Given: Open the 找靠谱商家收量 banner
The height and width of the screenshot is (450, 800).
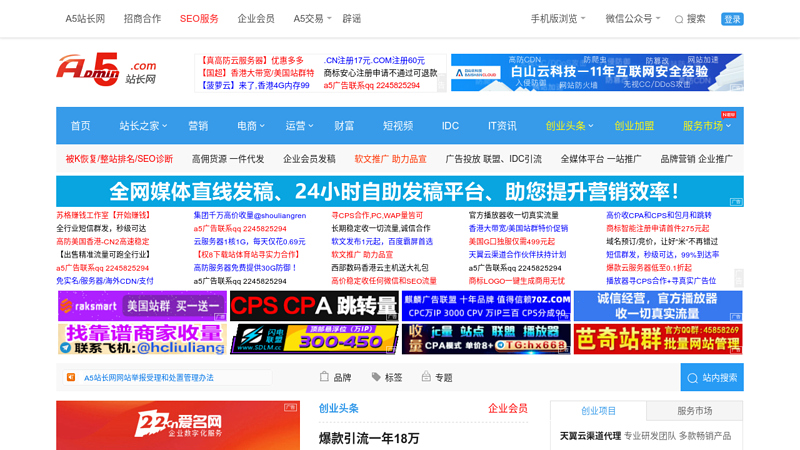Looking at the screenshot, I should tap(142, 339).
